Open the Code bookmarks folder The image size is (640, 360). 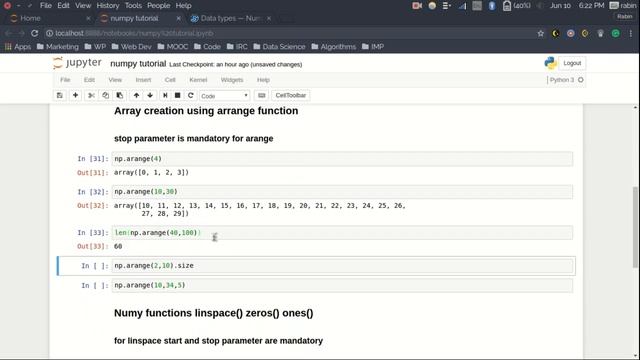coord(207,47)
